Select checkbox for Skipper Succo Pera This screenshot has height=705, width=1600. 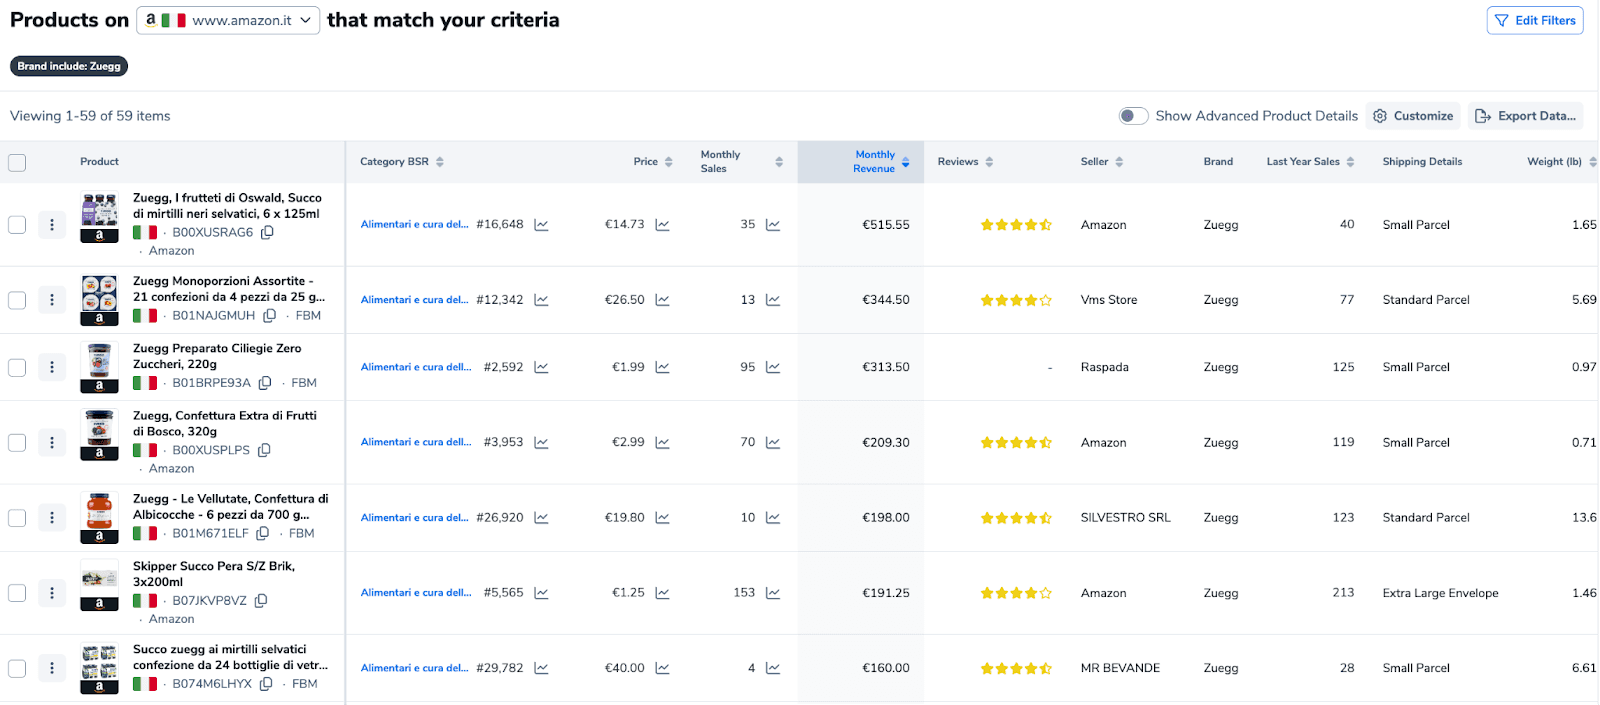pos(17,593)
